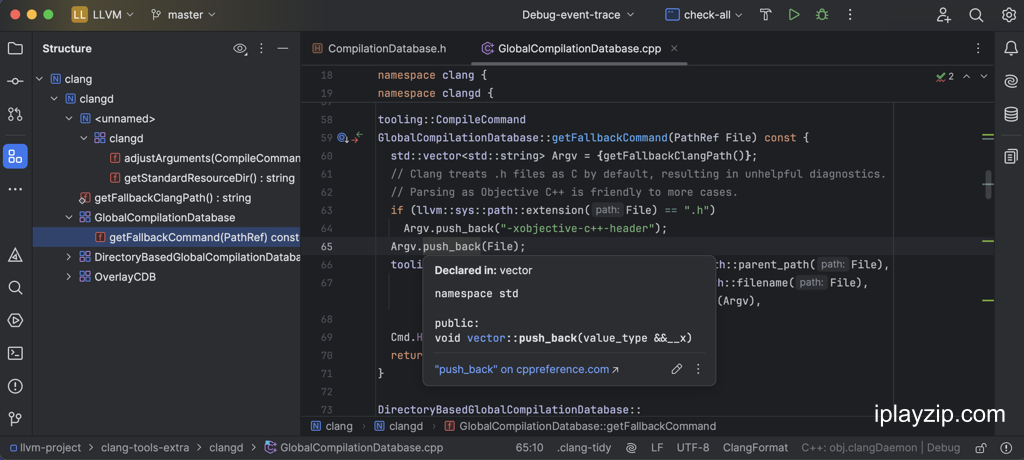Collapse the GlobalCompilationDatabase class node
The image size is (1024, 460).
(69, 217)
